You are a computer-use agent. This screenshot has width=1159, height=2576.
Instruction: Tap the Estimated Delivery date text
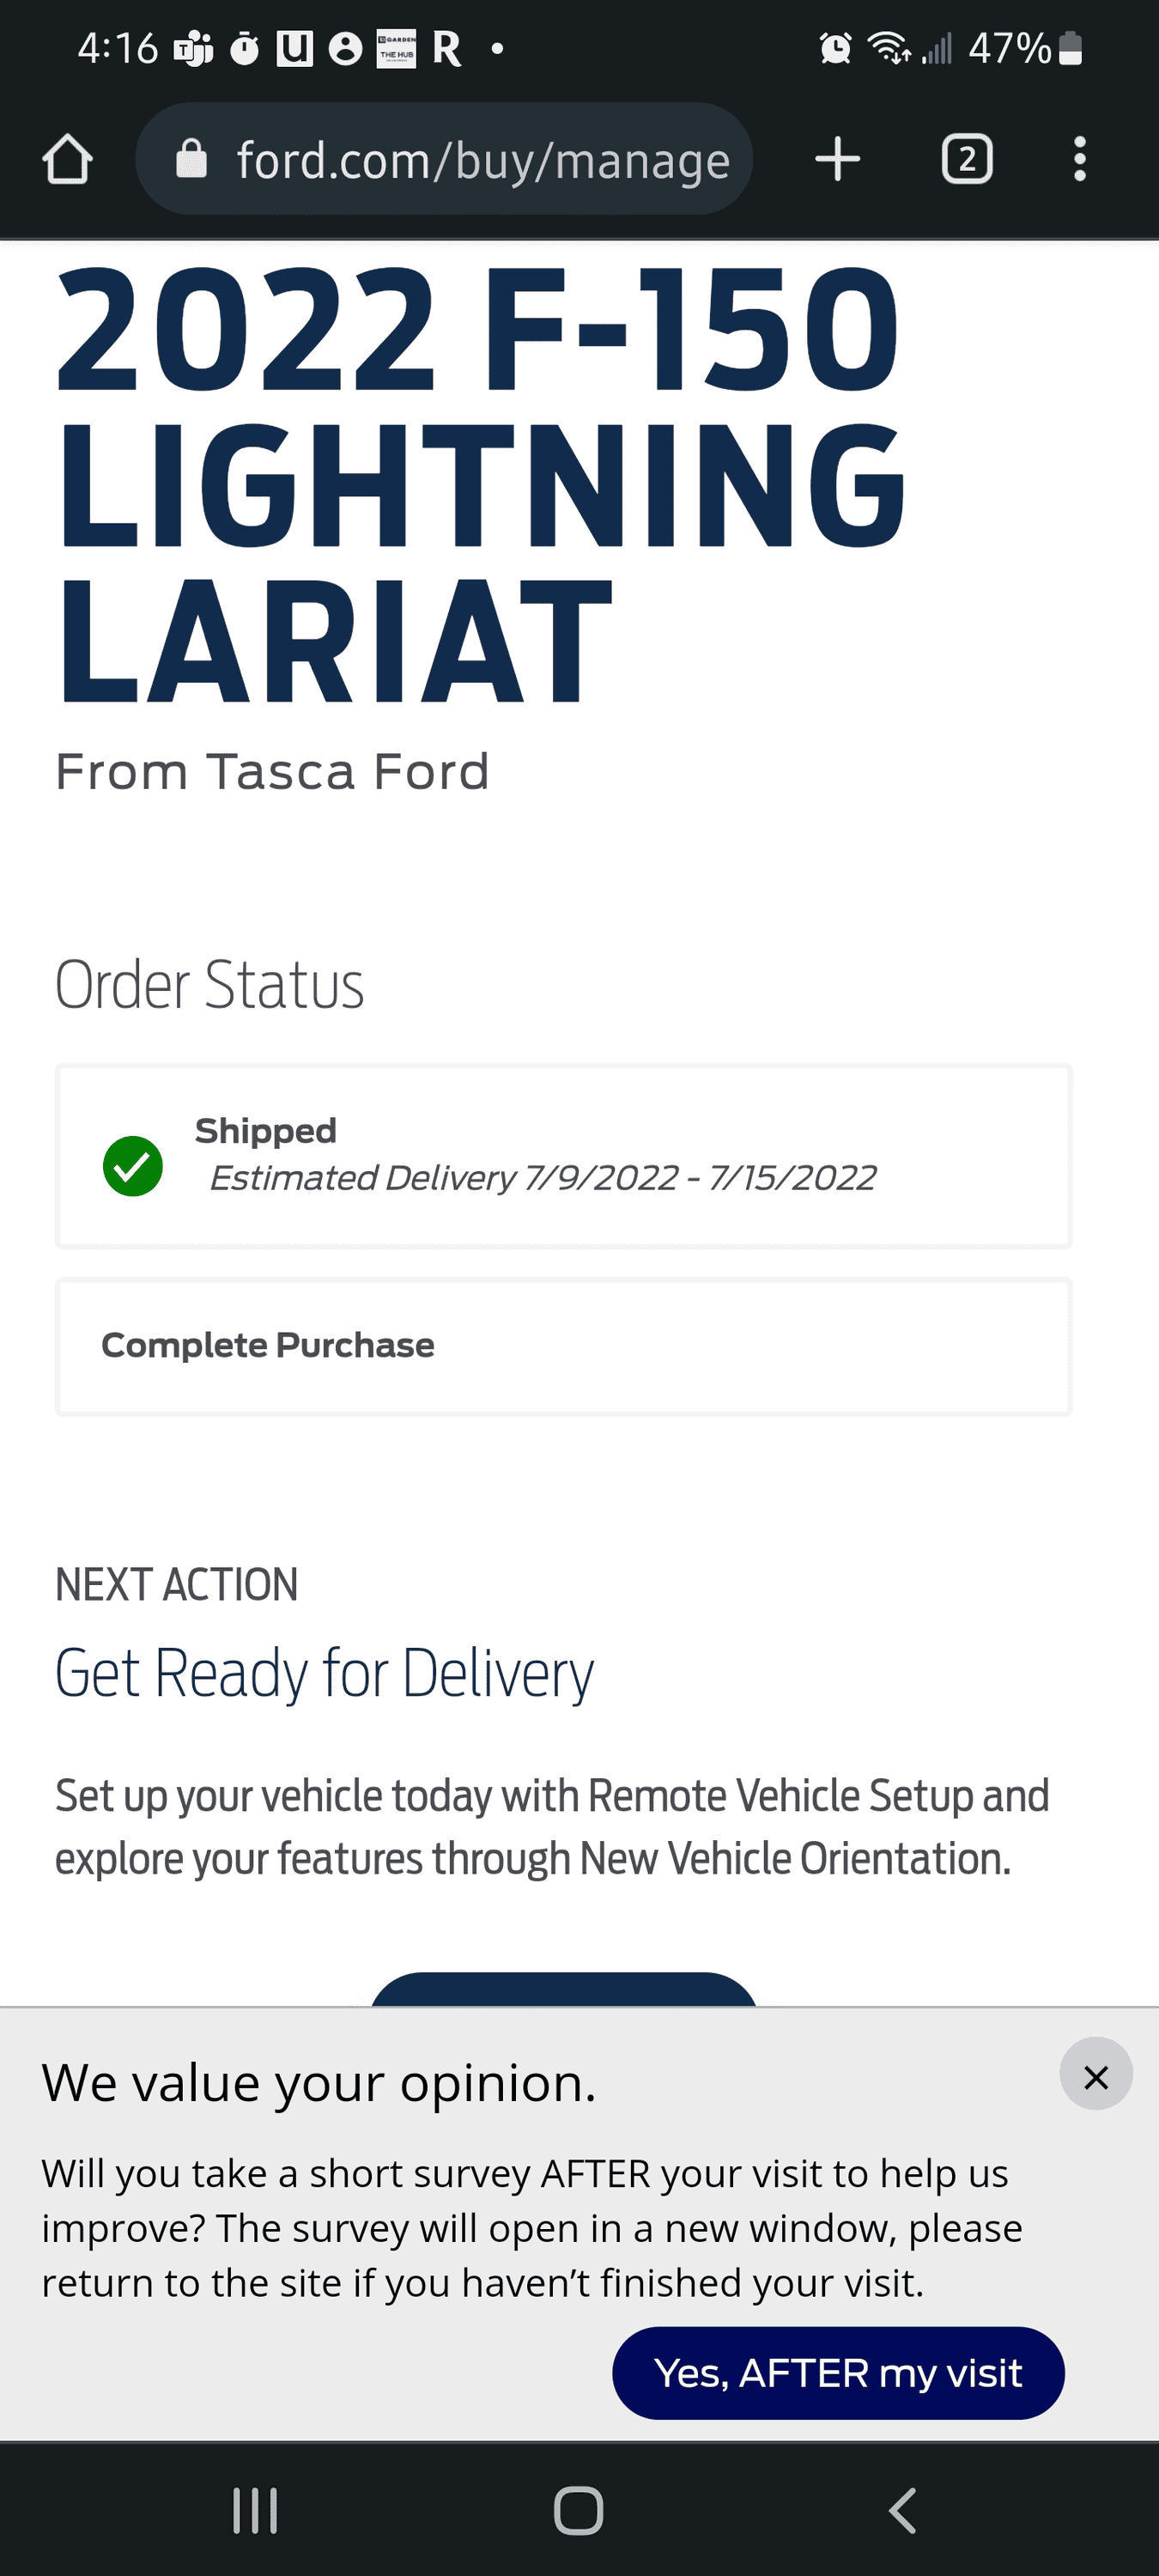click(x=542, y=1178)
